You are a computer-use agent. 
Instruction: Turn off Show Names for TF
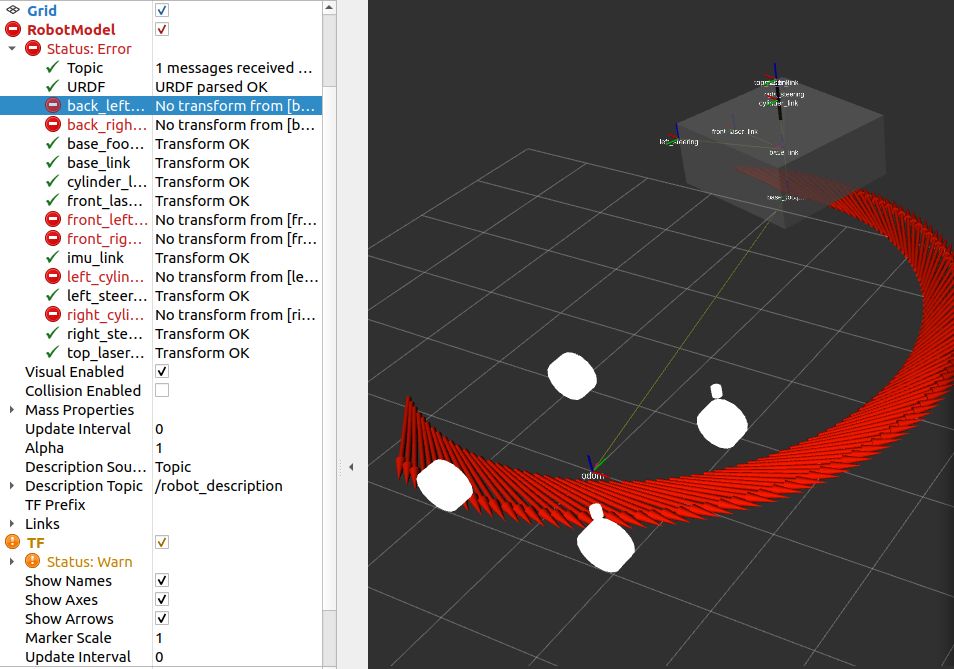point(162,580)
